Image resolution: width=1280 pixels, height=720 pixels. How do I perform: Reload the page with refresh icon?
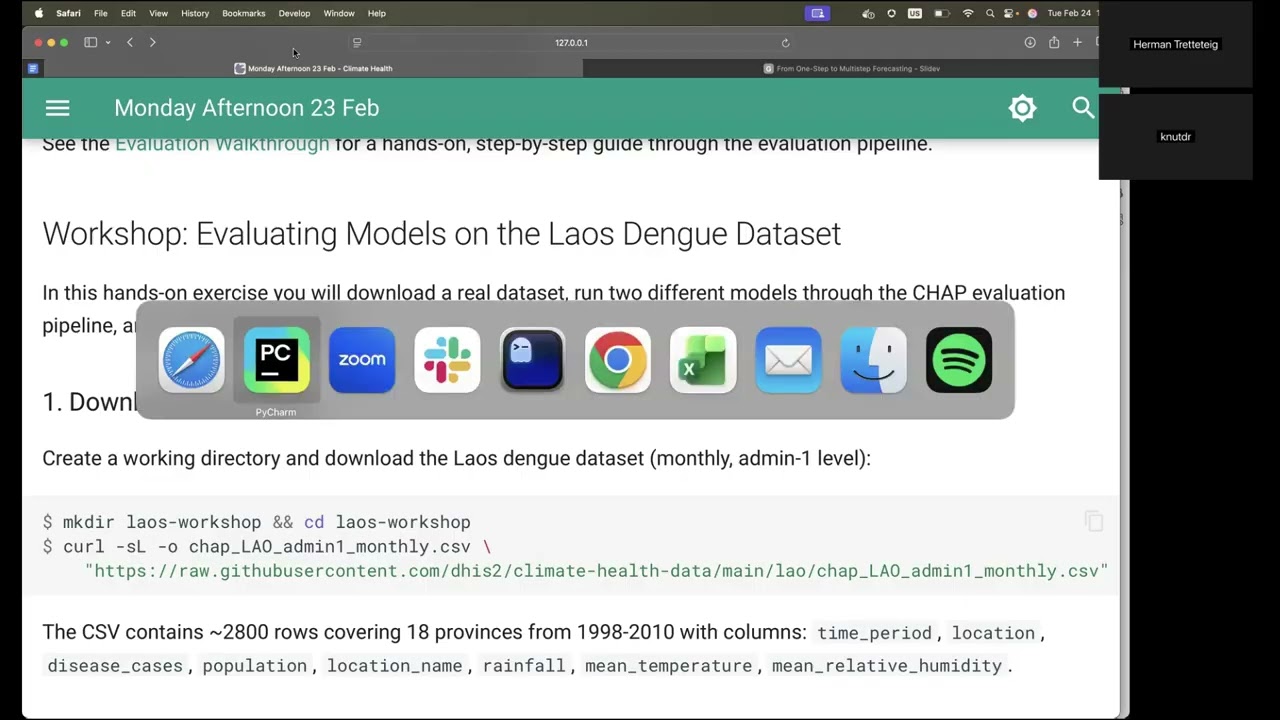click(785, 43)
